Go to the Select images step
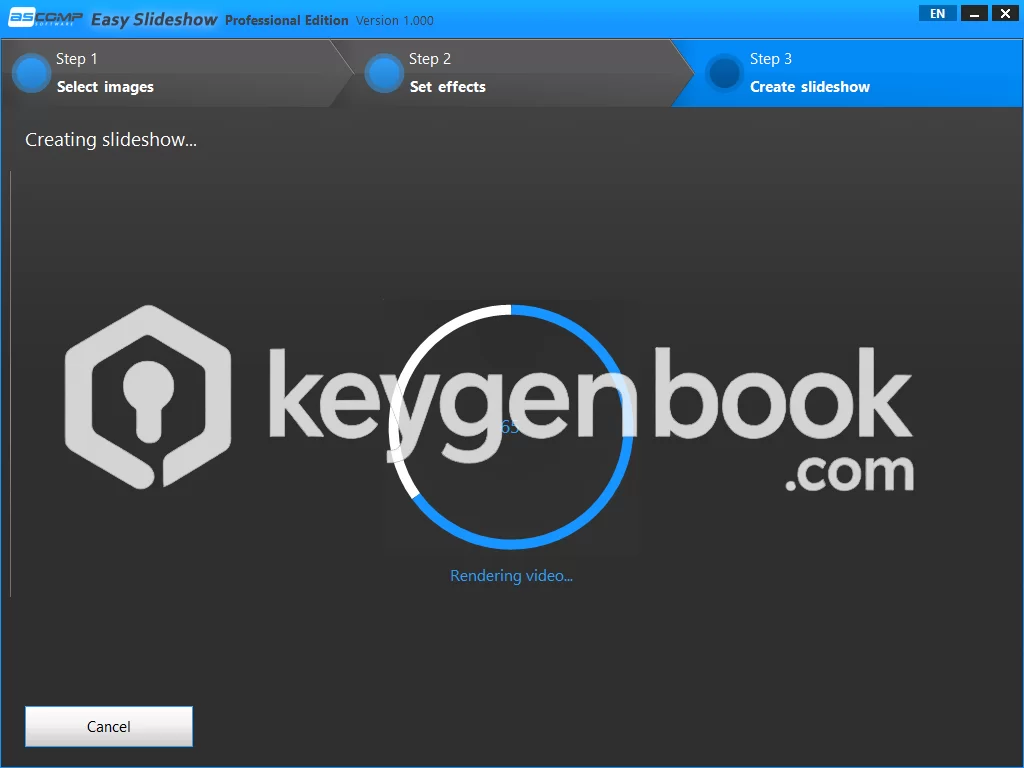1024x768 pixels. (105, 87)
